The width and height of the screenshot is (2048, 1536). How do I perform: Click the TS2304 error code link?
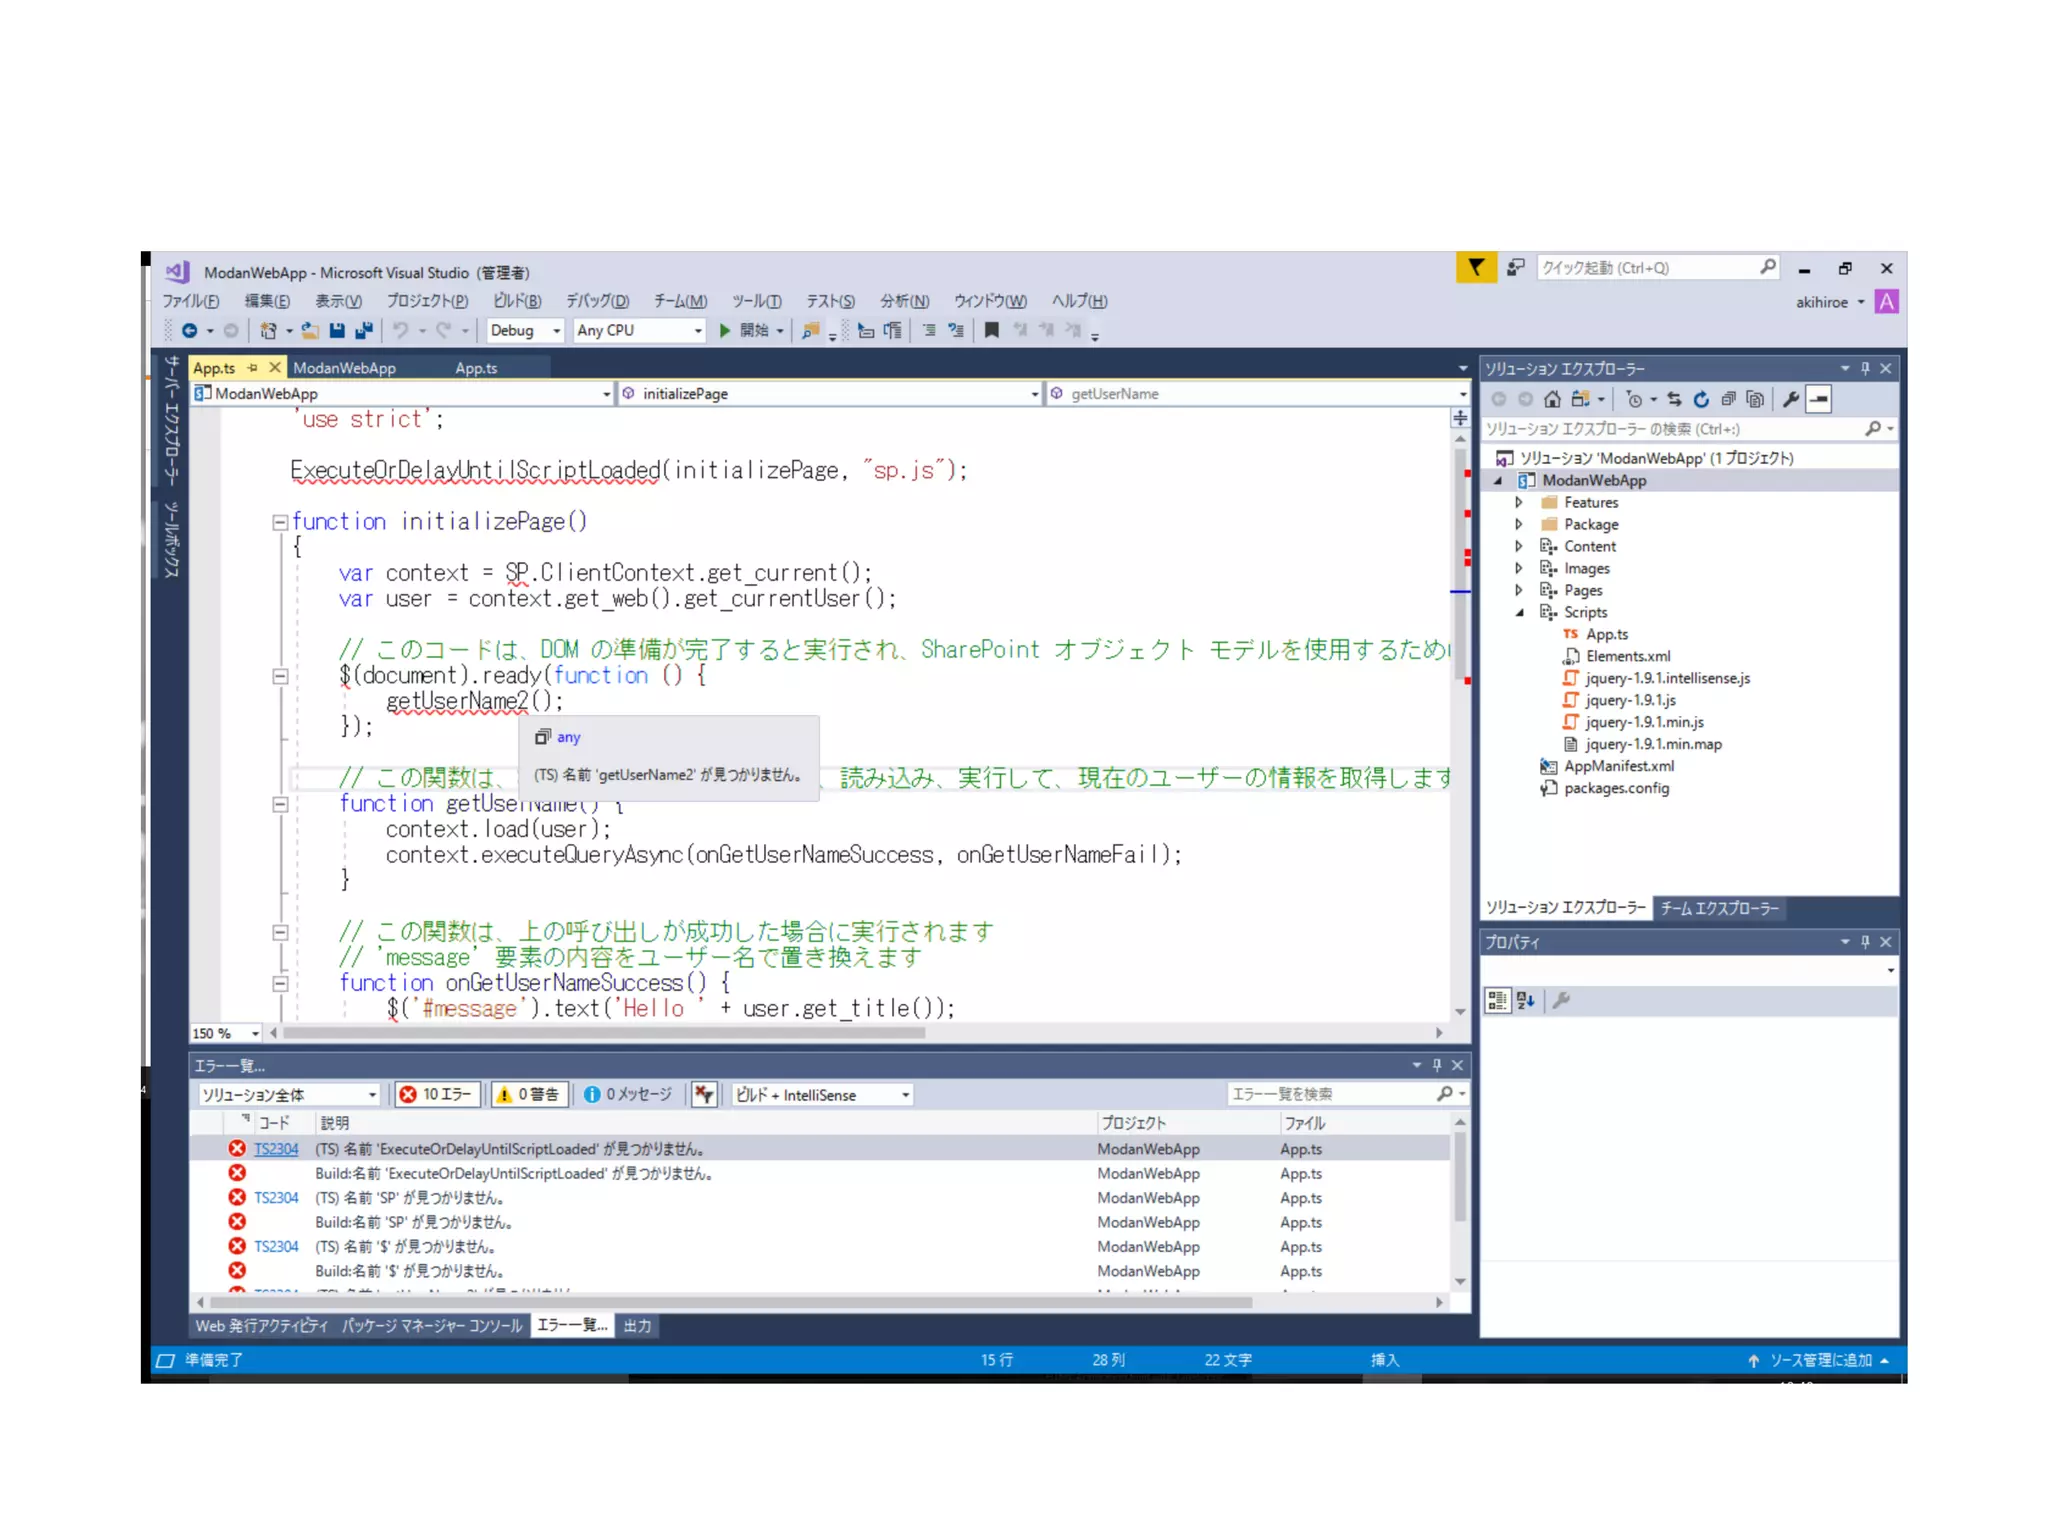point(276,1149)
